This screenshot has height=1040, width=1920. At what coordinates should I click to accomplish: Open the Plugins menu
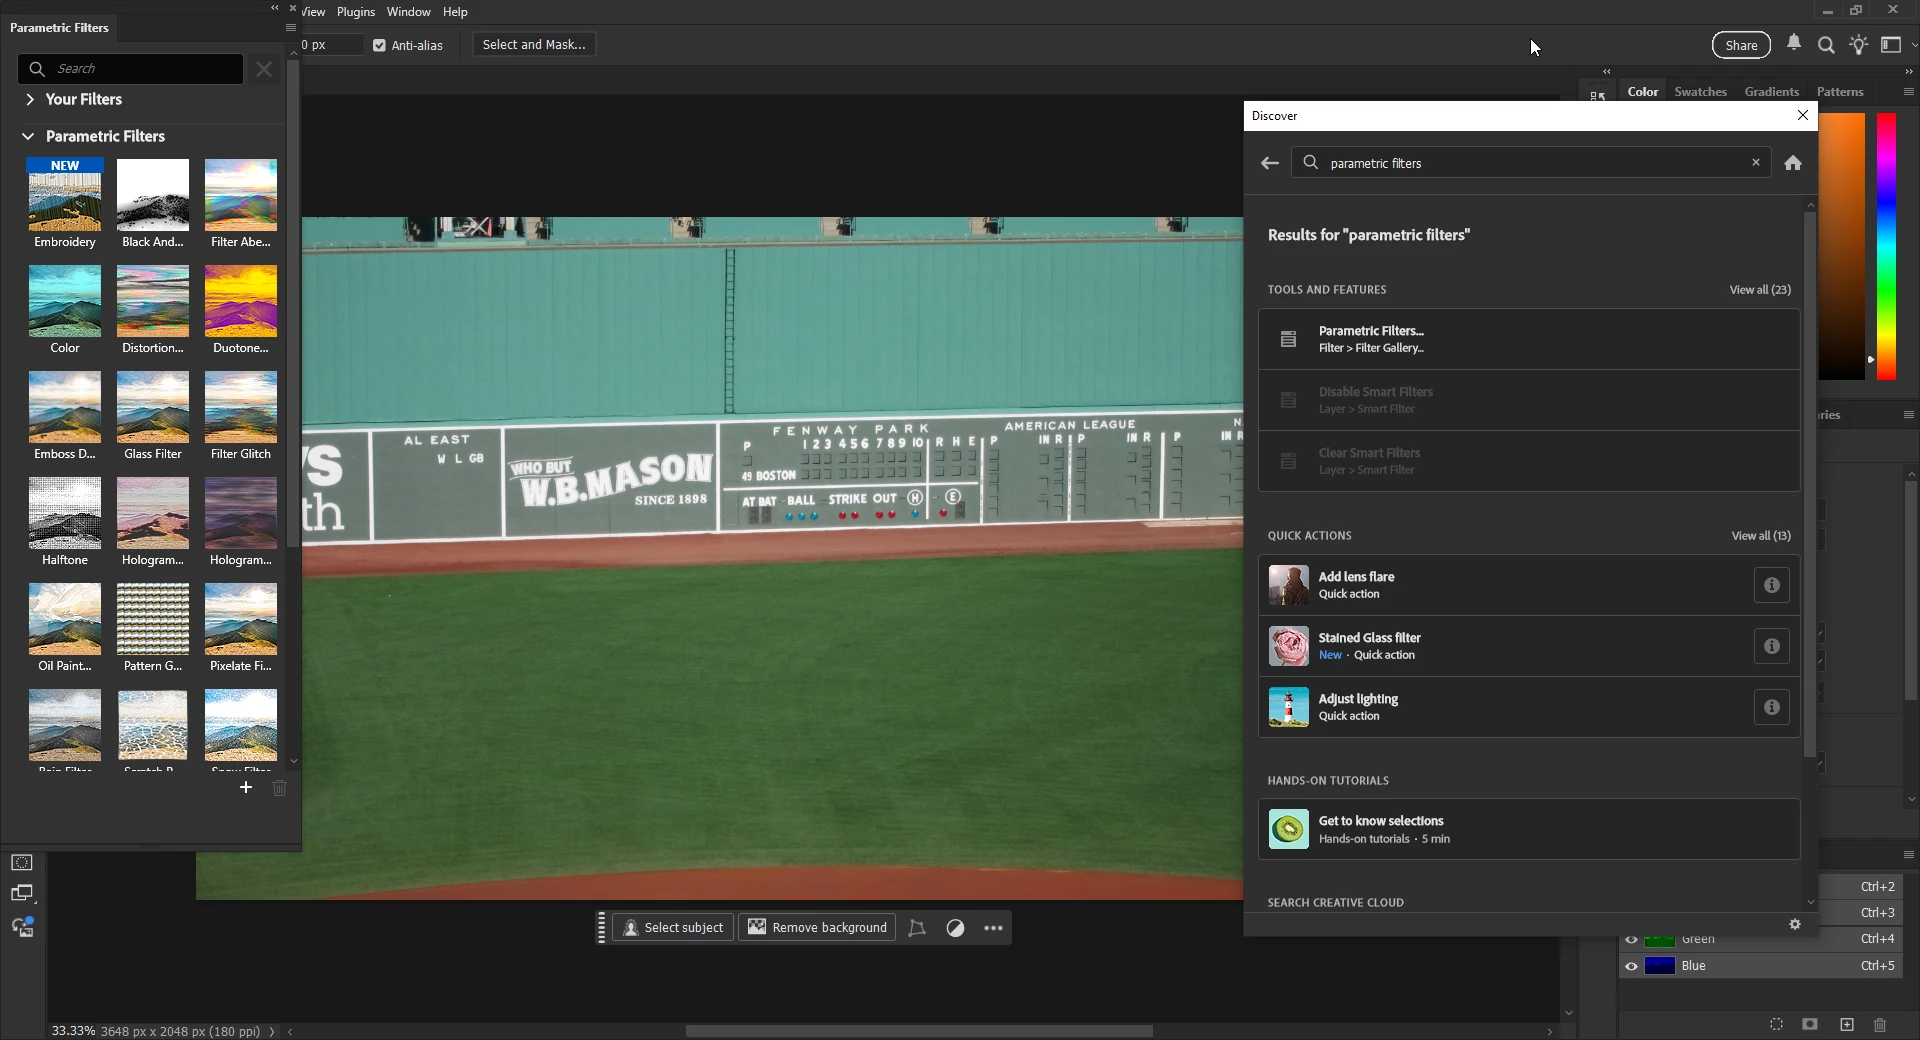pos(356,12)
